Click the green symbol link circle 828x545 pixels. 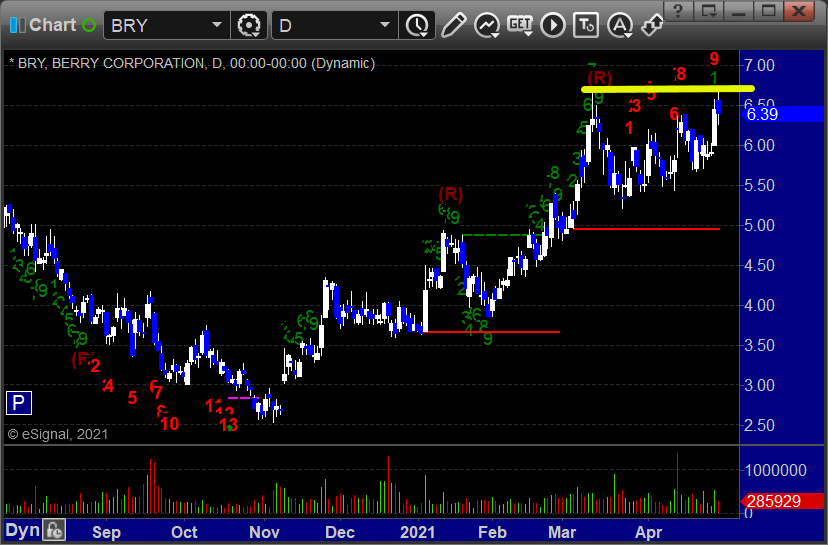point(89,25)
